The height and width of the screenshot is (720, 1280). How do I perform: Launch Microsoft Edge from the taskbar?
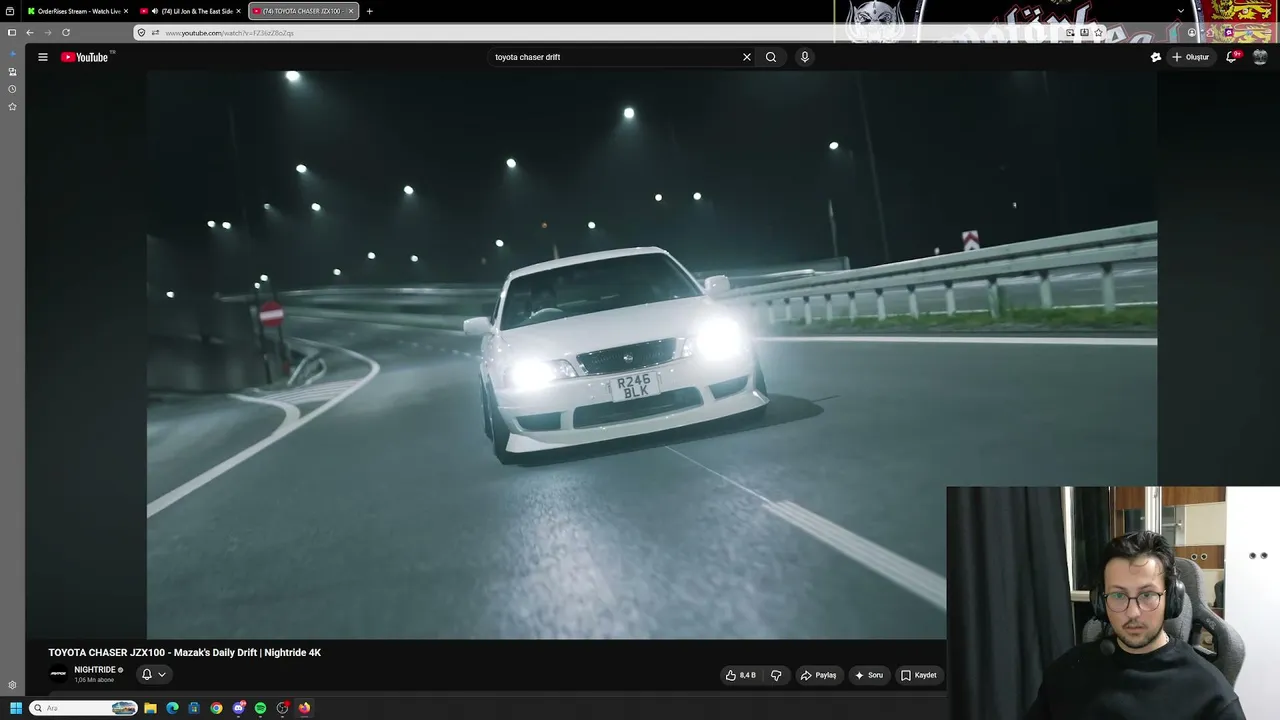(x=172, y=708)
